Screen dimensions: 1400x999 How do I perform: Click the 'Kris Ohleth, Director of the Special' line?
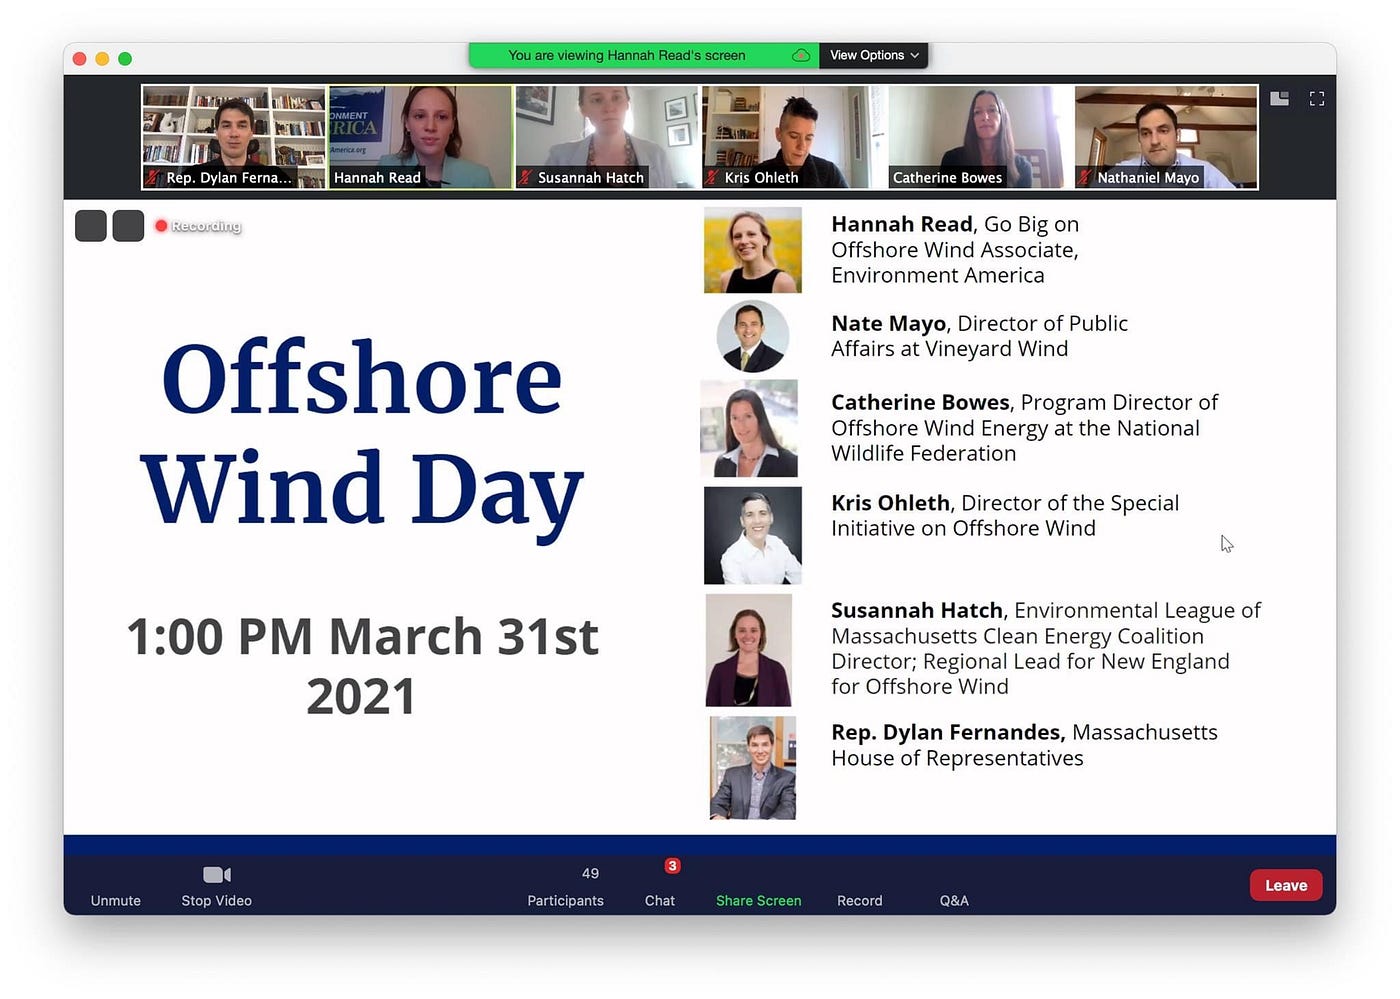pyautogui.click(x=1005, y=502)
